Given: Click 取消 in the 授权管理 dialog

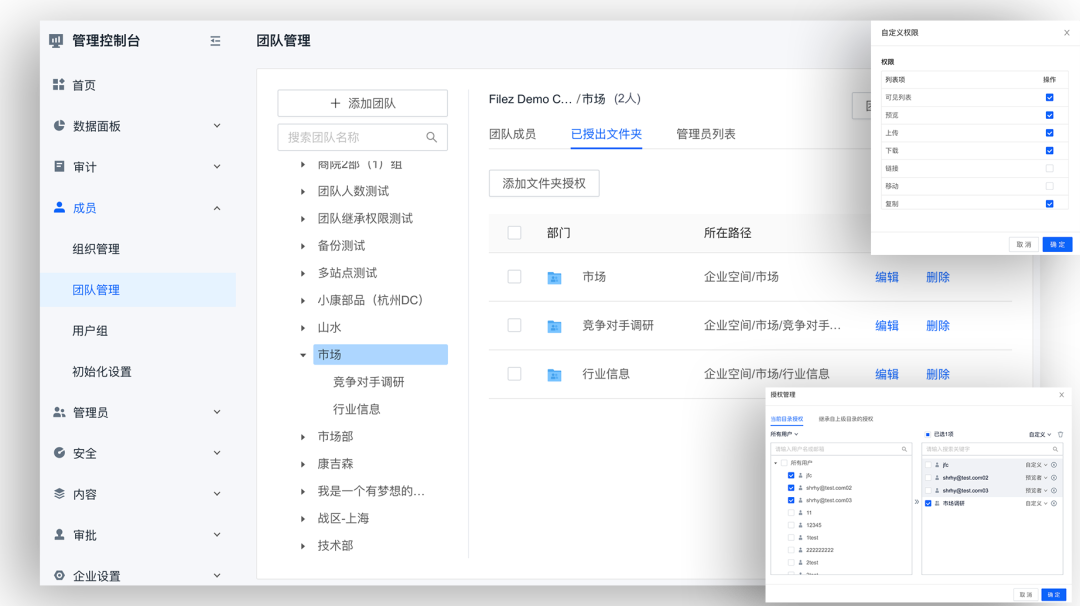Looking at the screenshot, I should [1026, 594].
